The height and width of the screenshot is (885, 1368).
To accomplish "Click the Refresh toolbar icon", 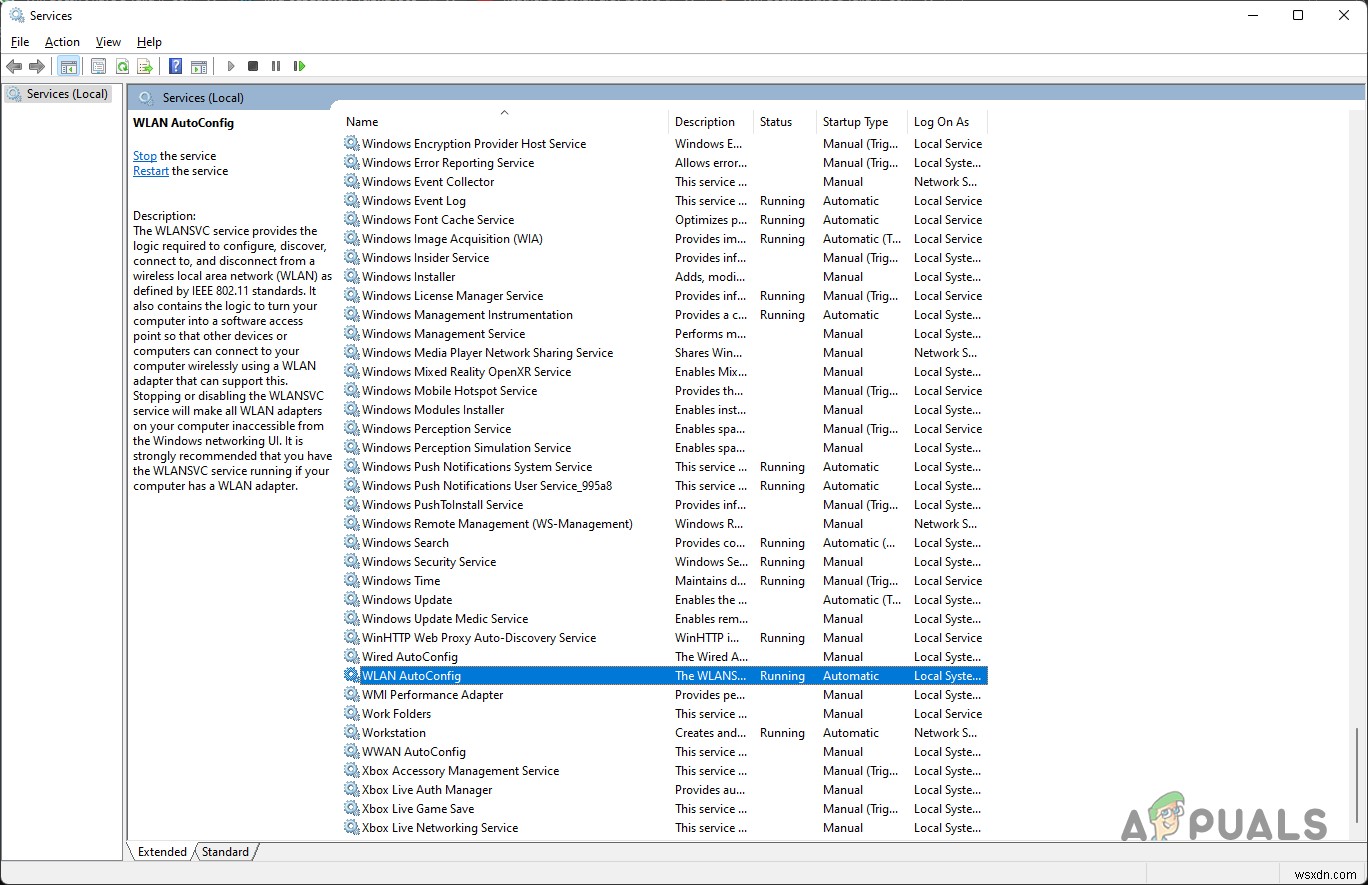I will (x=122, y=66).
